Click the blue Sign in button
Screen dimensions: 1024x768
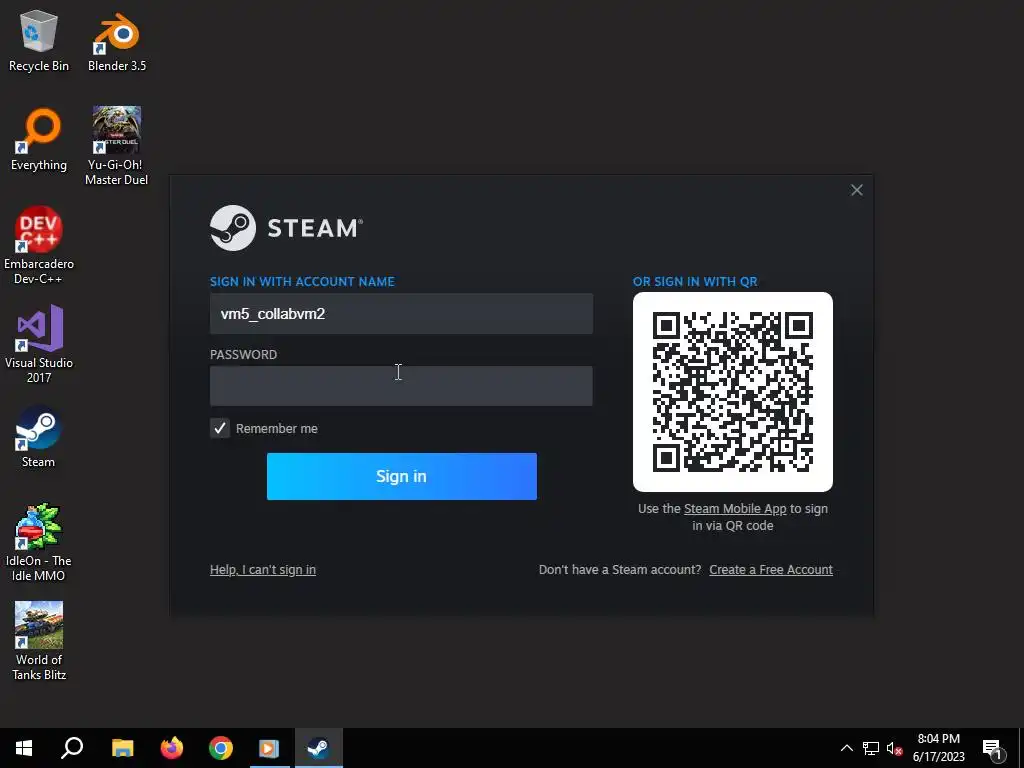(x=402, y=476)
